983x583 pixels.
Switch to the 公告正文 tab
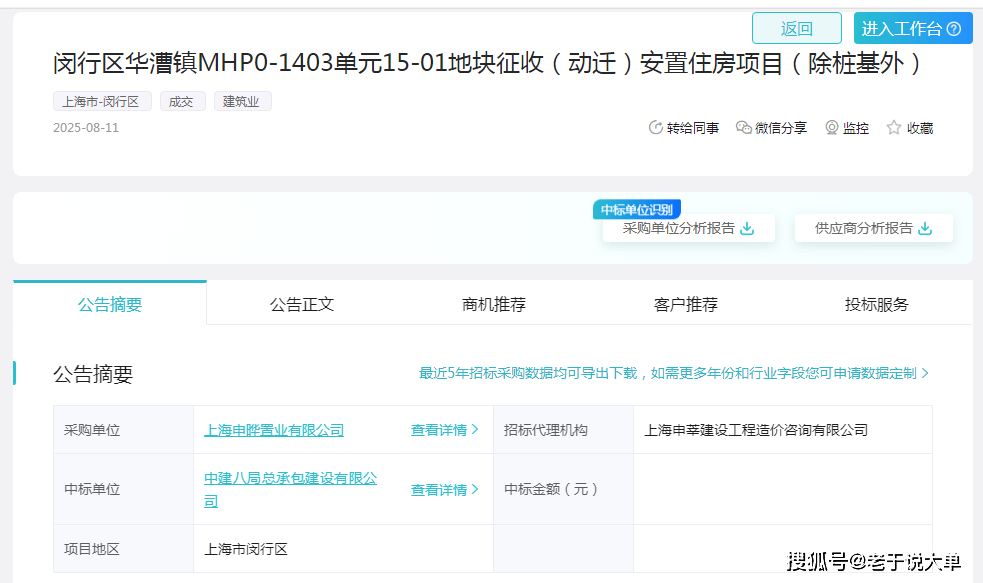(302, 304)
